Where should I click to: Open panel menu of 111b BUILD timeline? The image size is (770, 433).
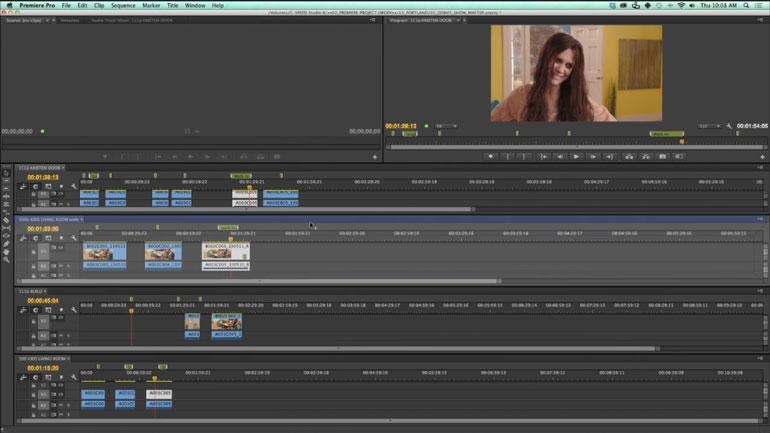tap(760, 291)
